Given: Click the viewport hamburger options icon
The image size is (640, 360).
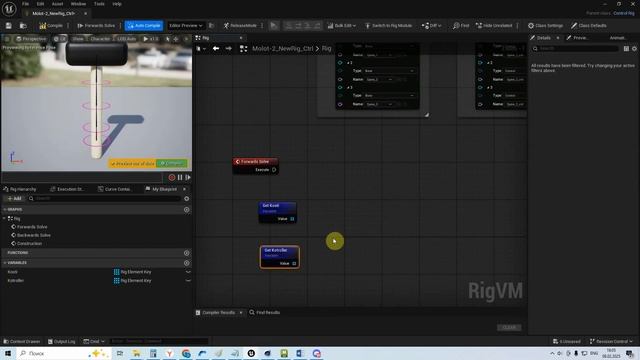Looking at the screenshot, I should (7, 39).
